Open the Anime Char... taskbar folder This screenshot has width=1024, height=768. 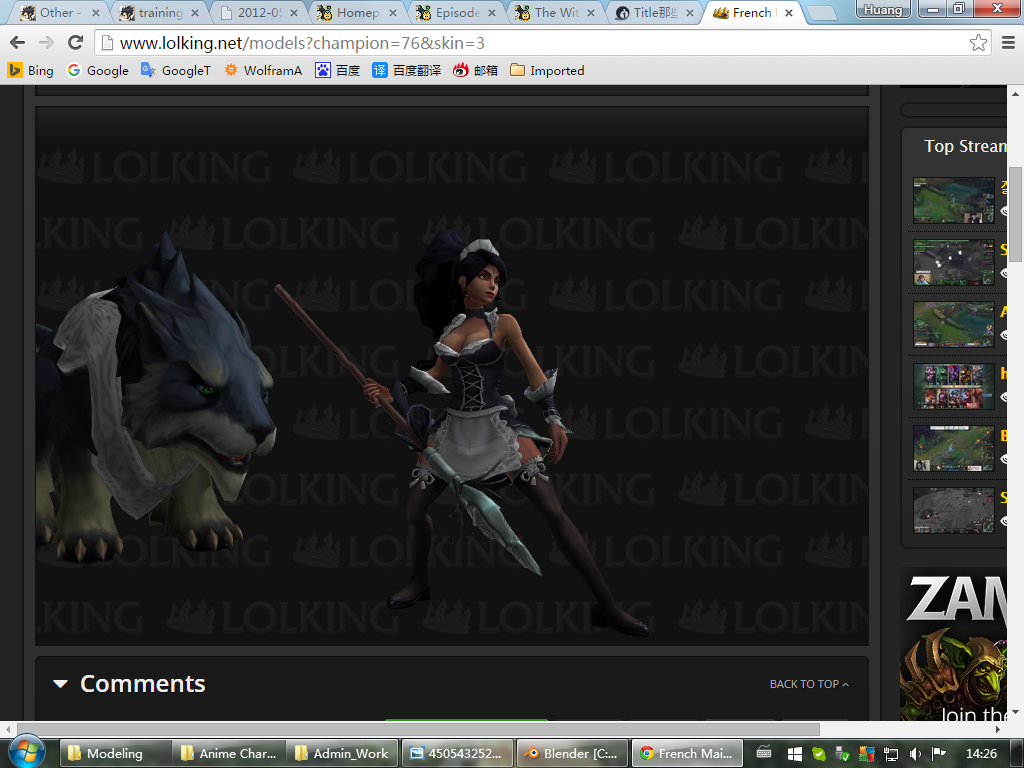pos(229,753)
